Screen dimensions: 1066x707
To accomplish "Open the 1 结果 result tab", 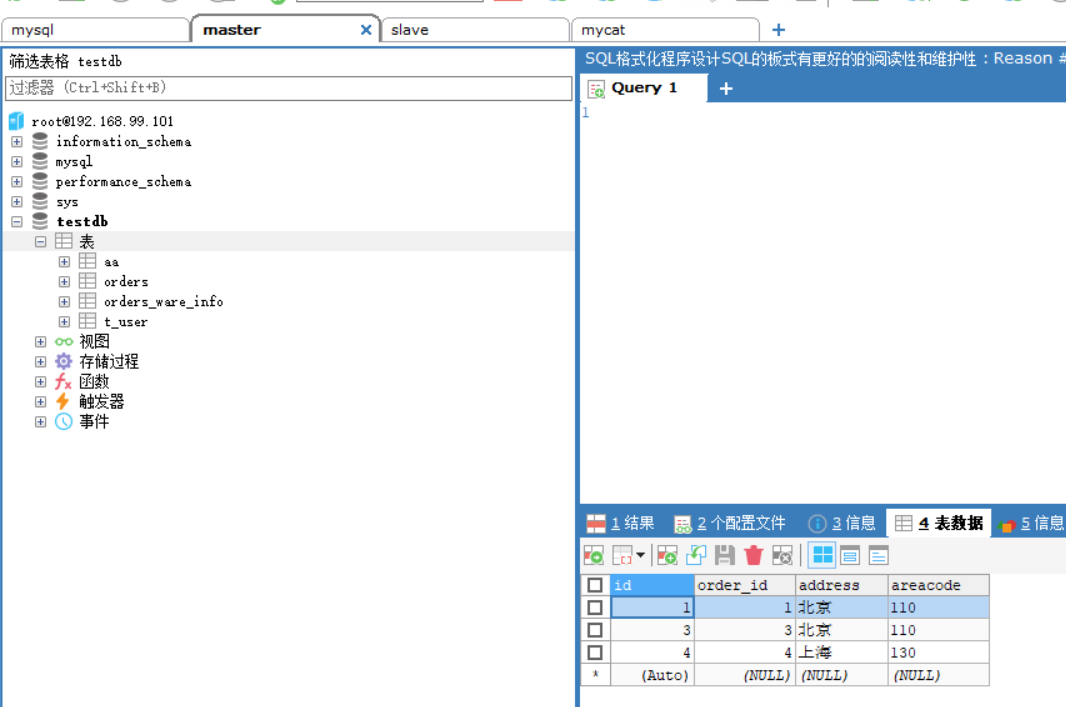I will tap(621, 523).
